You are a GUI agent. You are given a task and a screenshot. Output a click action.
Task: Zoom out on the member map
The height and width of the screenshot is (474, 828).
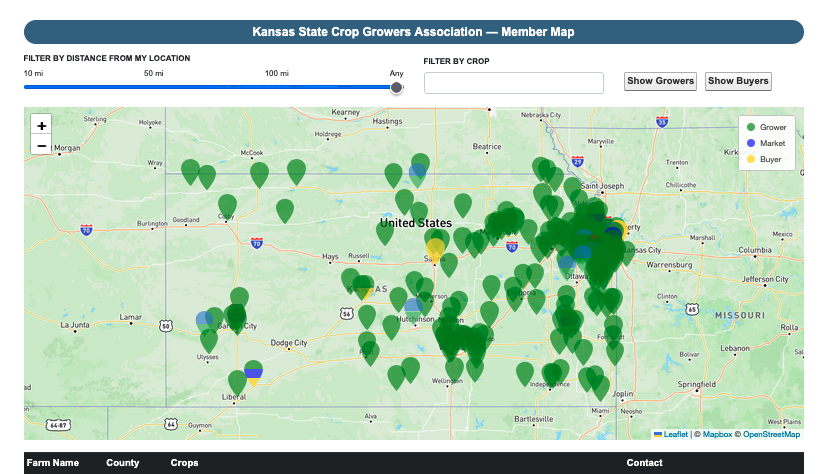[x=41, y=145]
